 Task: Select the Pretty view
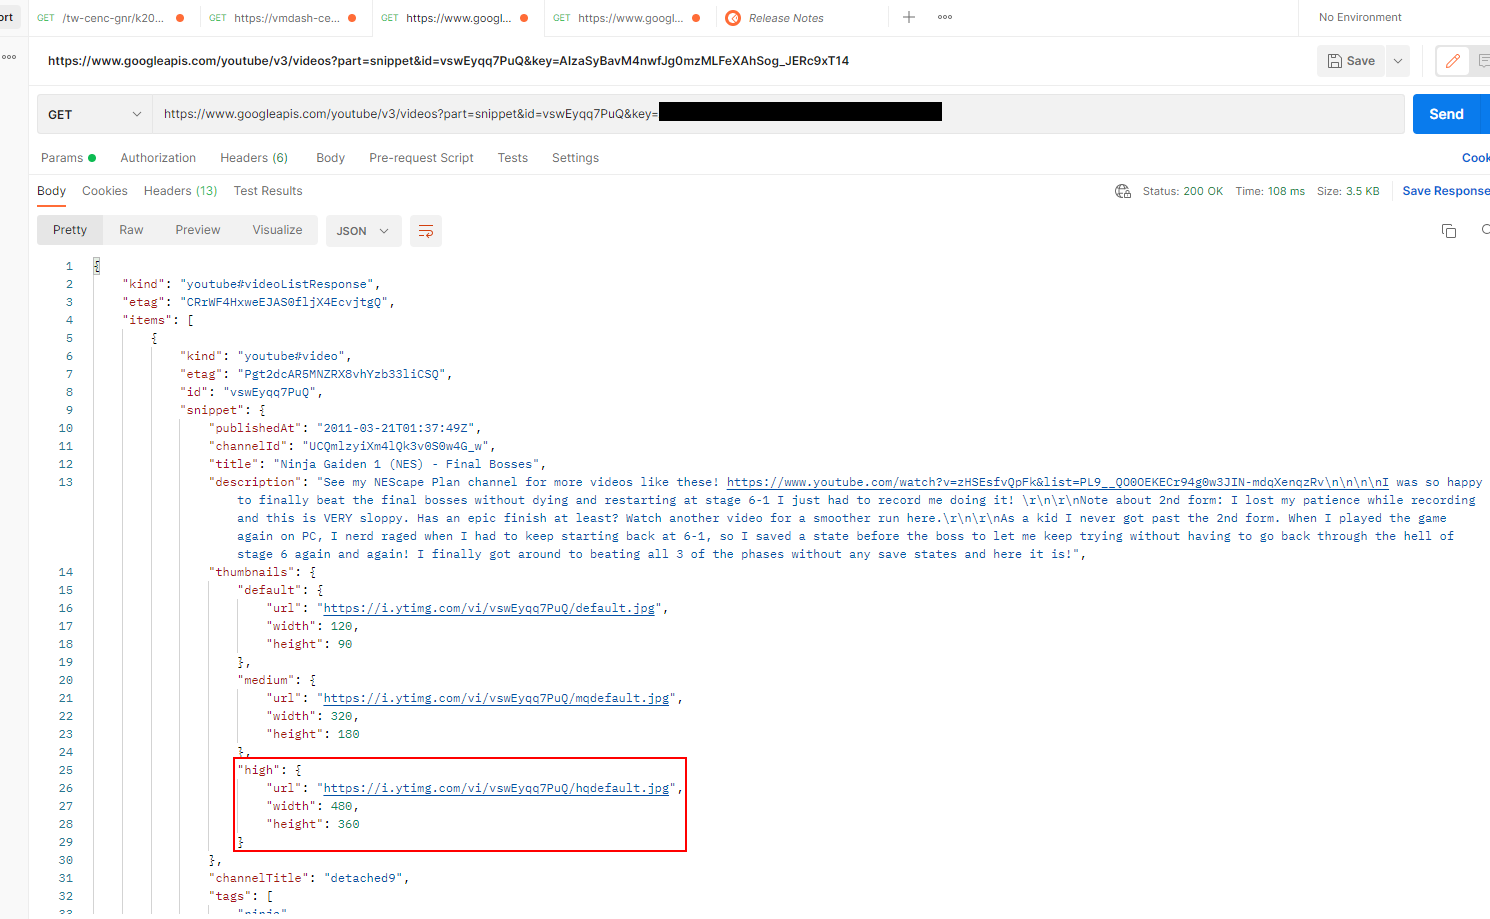[x=70, y=230]
